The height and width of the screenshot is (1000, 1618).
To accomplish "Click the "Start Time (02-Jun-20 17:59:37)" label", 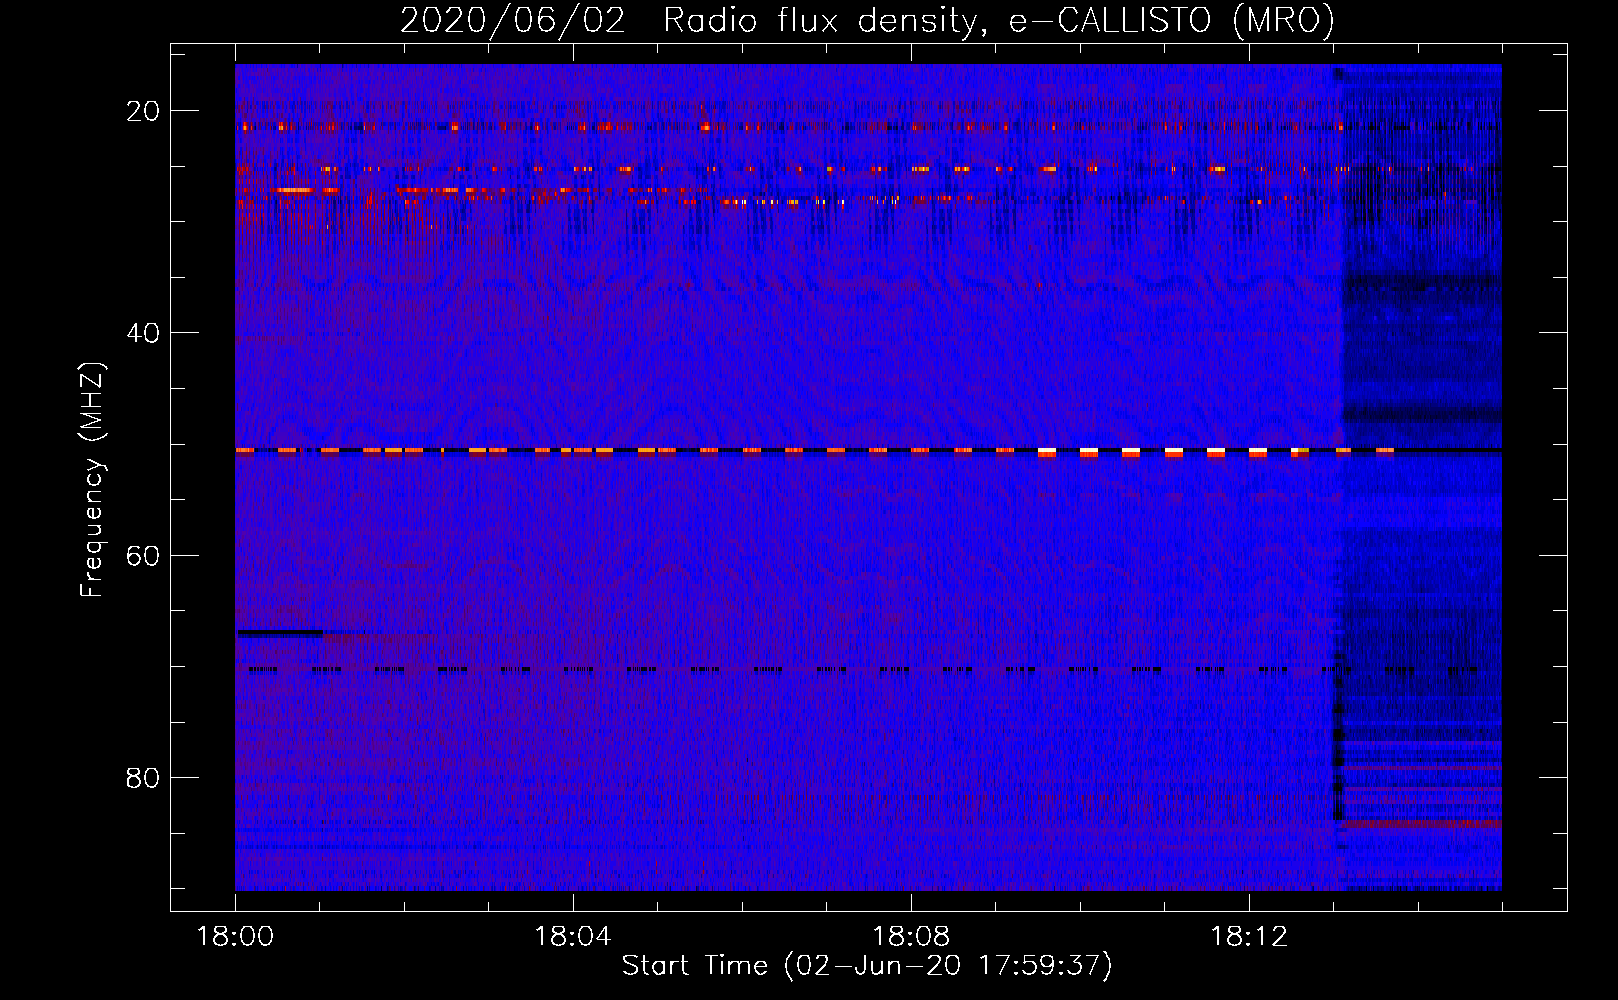I will [867, 966].
